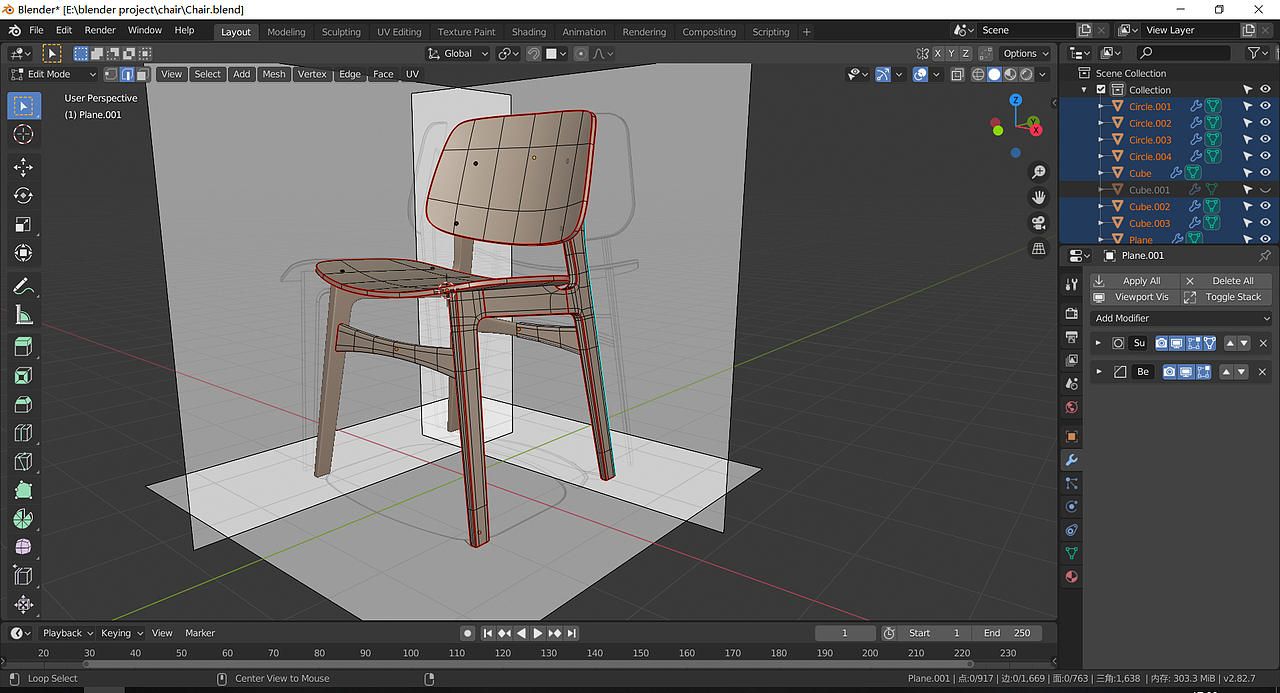Hide Circle.003 using its eye icon
Image resolution: width=1280 pixels, height=693 pixels.
pyautogui.click(x=1265, y=140)
